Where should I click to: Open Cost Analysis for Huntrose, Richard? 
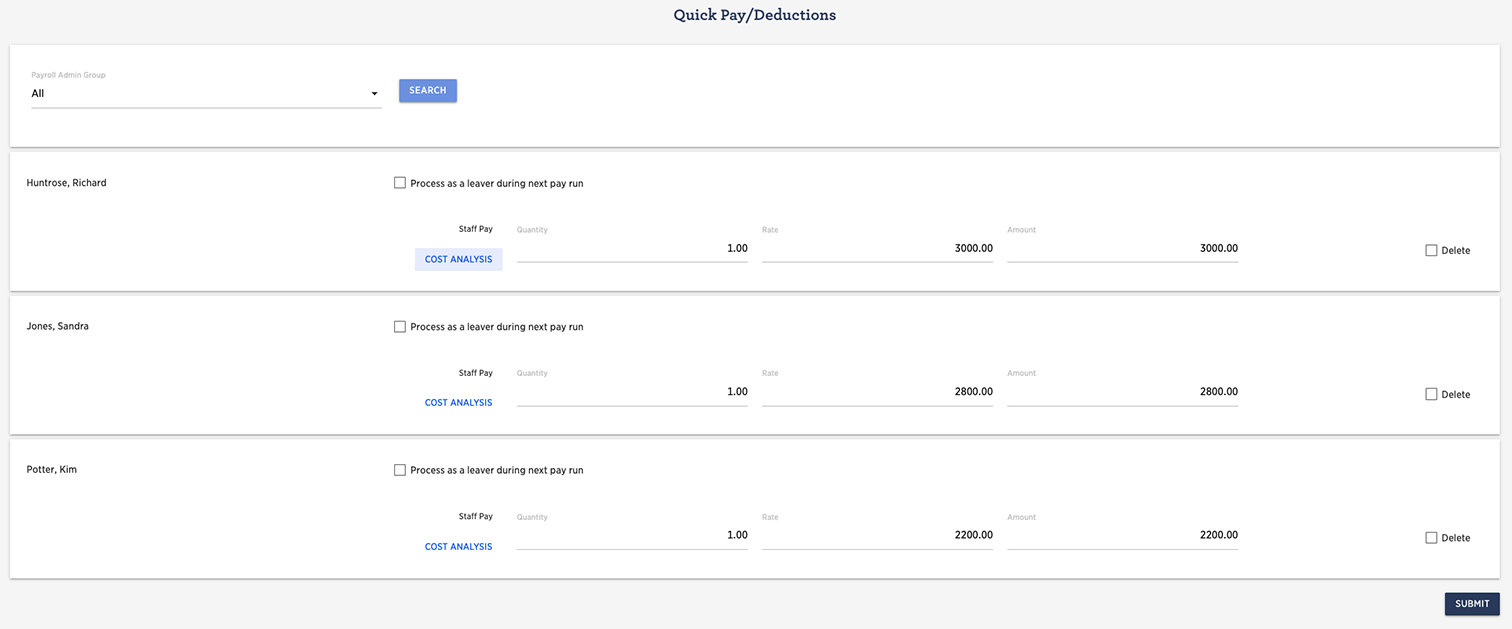click(x=458, y=259)
